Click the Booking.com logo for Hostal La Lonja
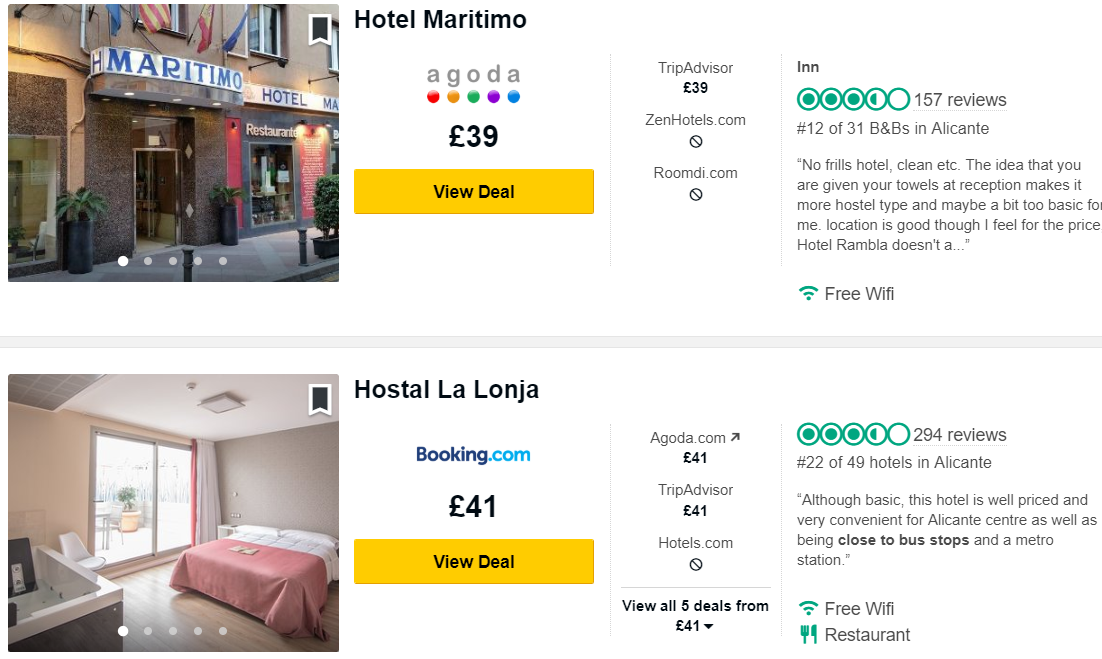 [x=473, y=455]
